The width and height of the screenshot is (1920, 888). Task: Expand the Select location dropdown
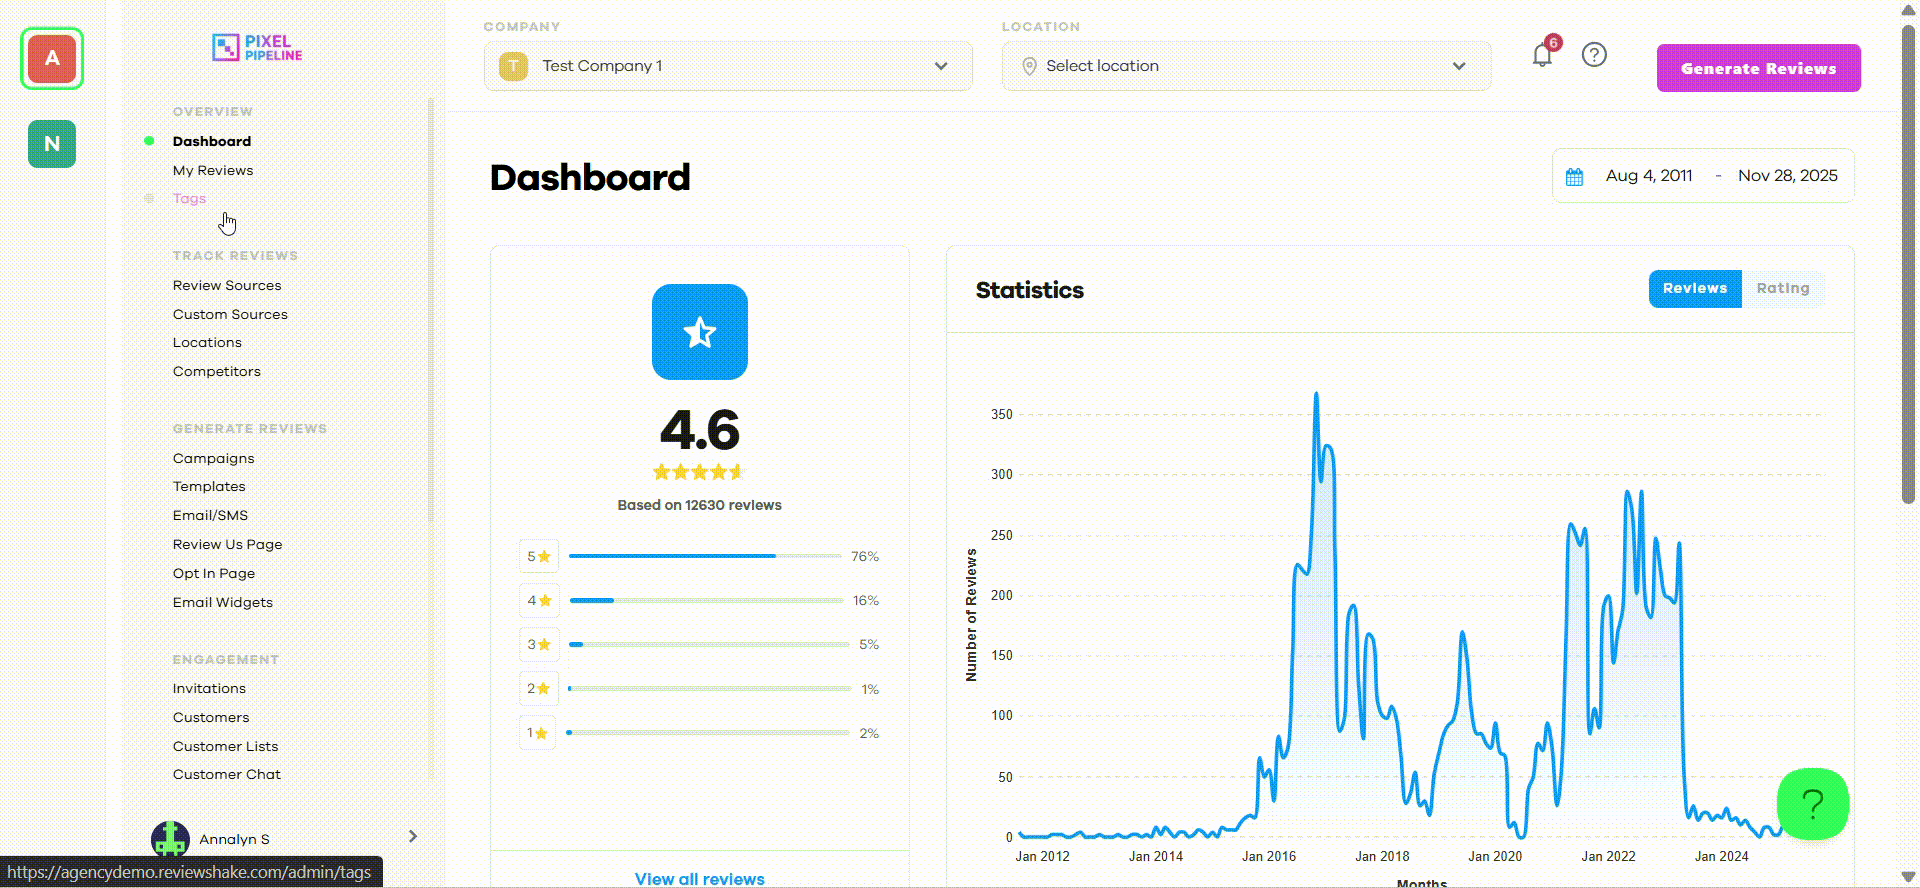1246,66
